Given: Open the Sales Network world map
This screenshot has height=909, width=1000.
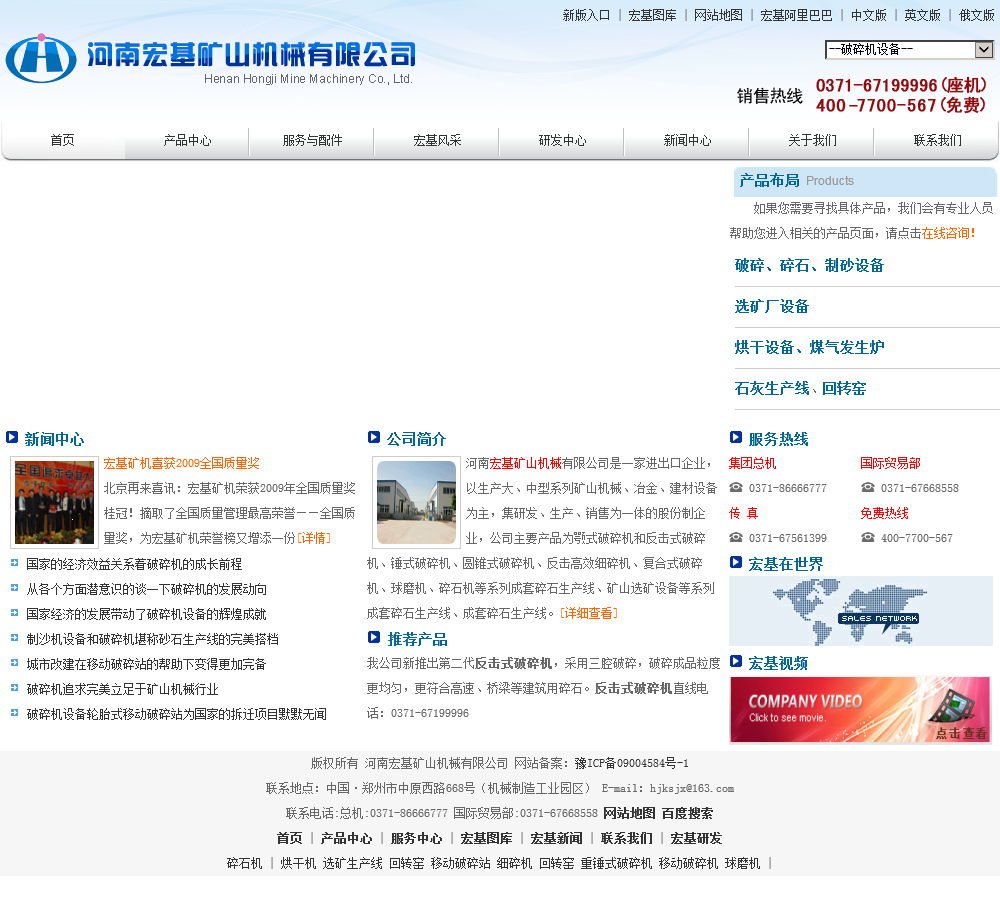Looking at the screenshot, I should [861, 611].
